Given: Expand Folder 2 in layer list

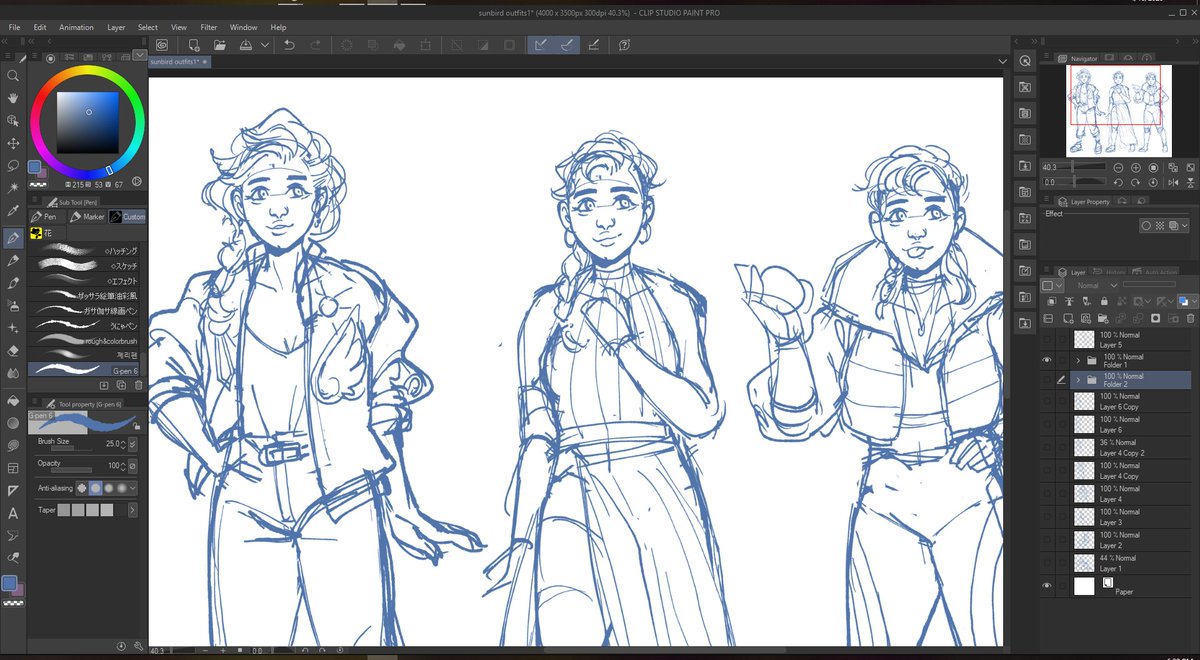Looking at the screenshot, I should tap(1078, 380).
